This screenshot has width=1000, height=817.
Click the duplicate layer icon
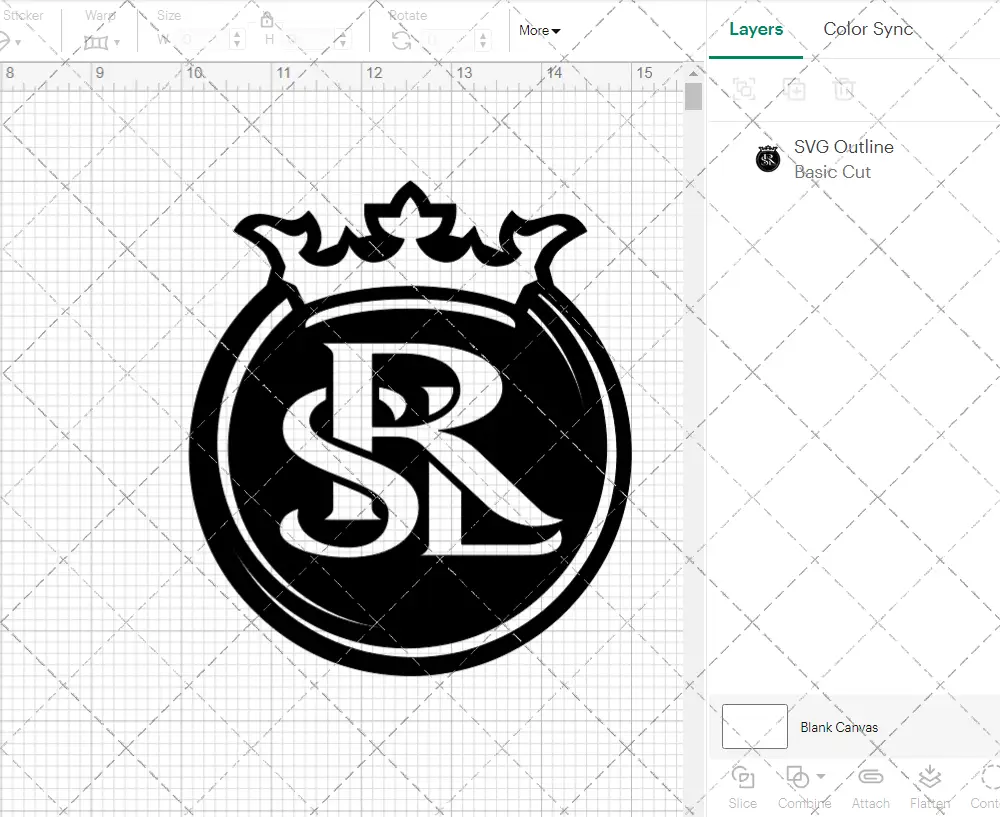click(795, 89)
